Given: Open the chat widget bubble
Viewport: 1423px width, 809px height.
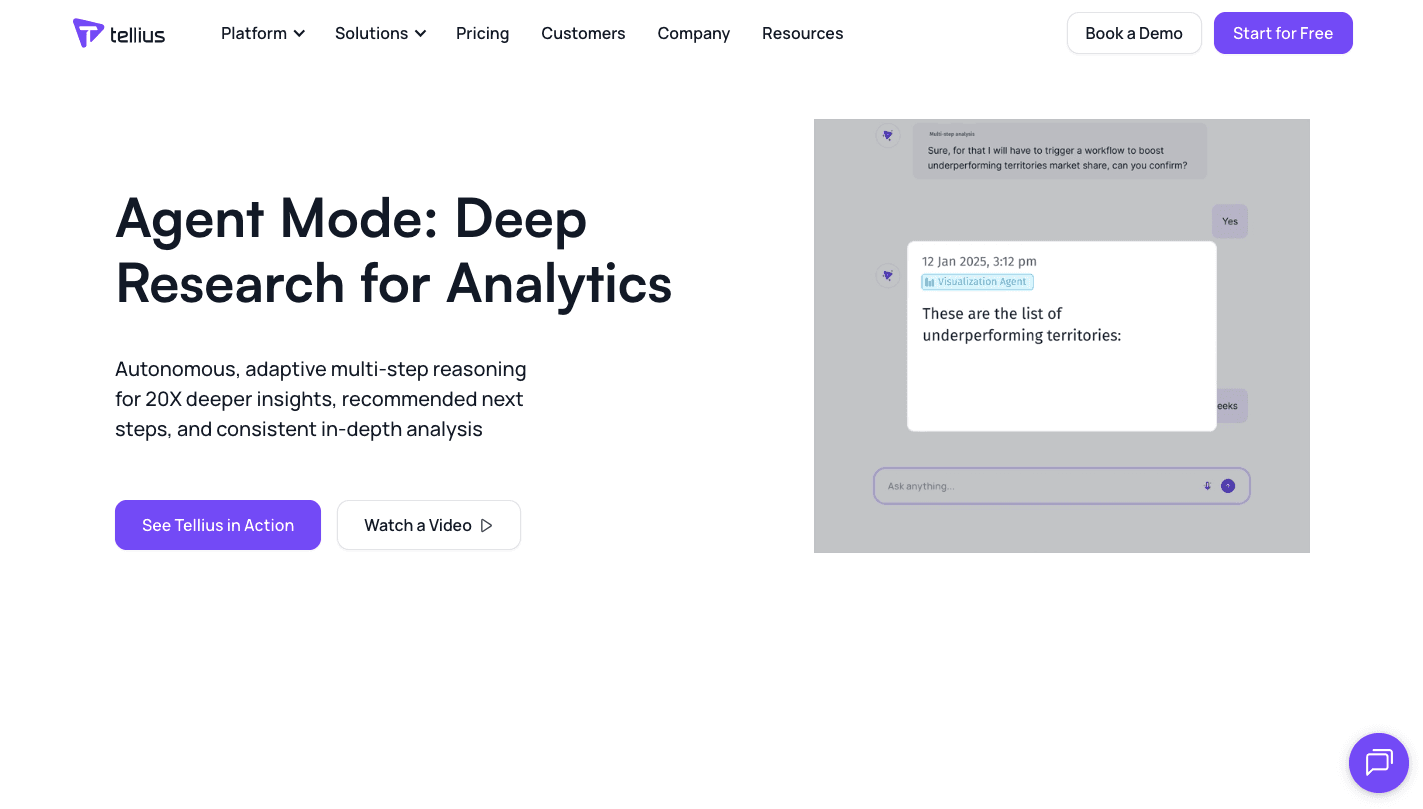Looking at the screenshot, I should tap(1378, 763).
